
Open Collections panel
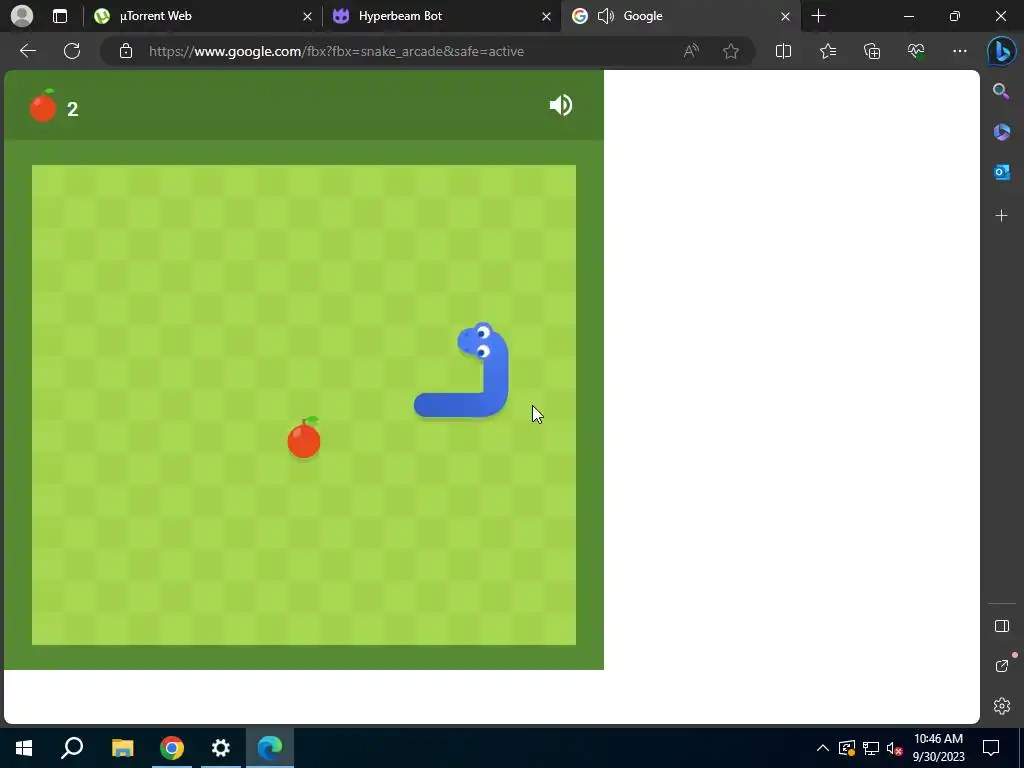[872, 51]
